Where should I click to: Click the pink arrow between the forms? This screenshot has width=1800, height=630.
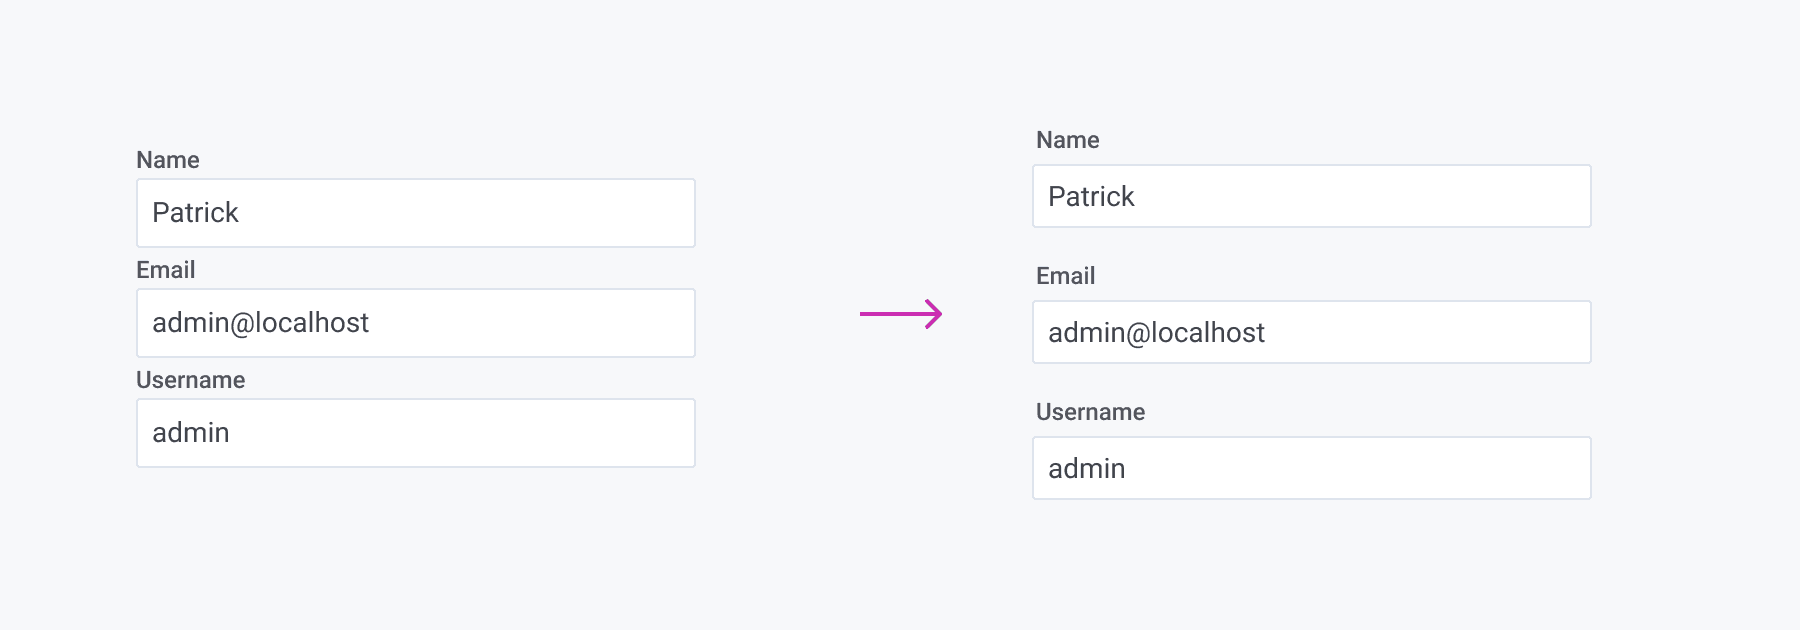900,314
